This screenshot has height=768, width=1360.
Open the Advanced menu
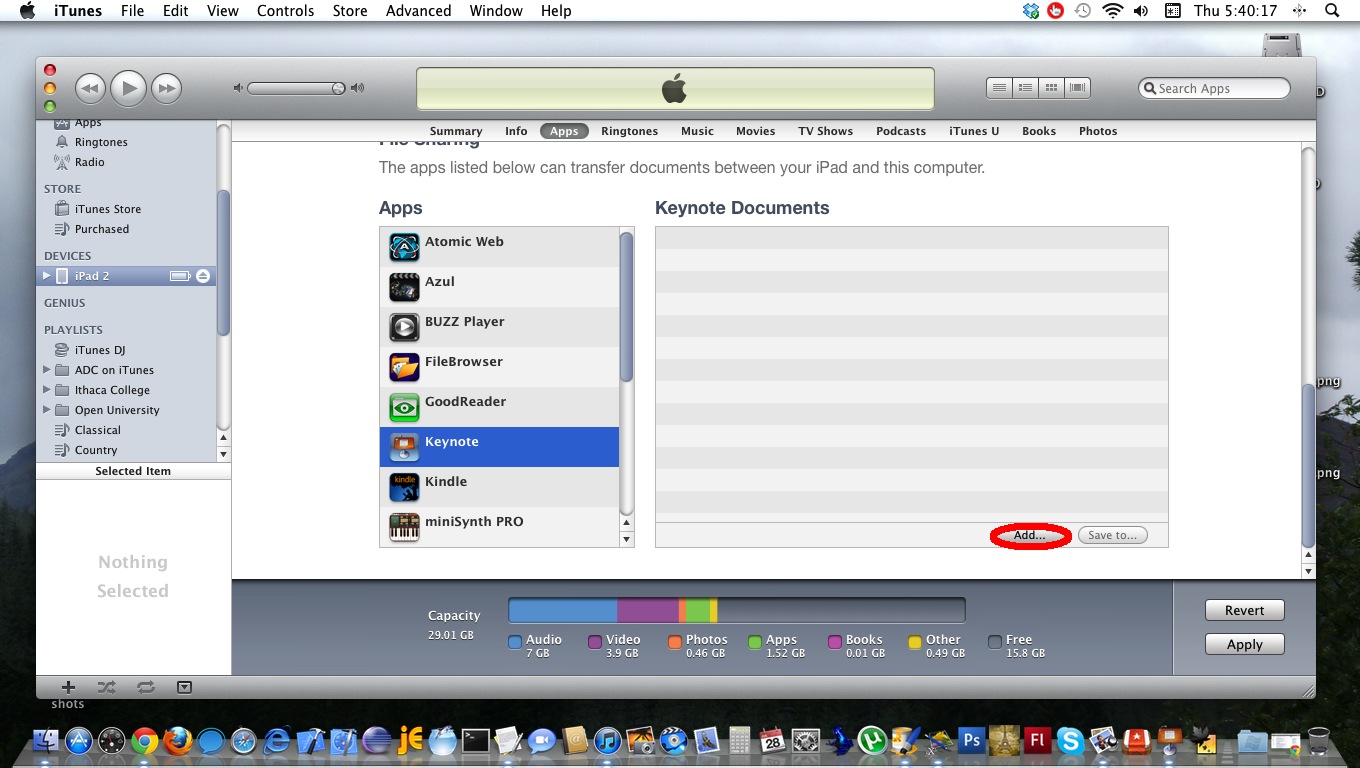click(x=418, y=11)
